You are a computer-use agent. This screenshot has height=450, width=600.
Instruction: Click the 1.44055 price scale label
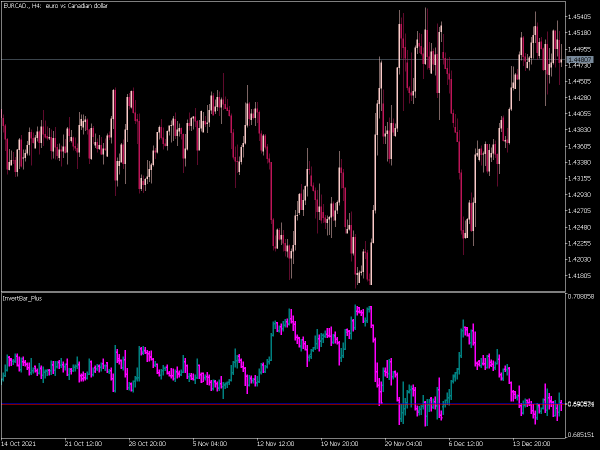click(580, 114)
